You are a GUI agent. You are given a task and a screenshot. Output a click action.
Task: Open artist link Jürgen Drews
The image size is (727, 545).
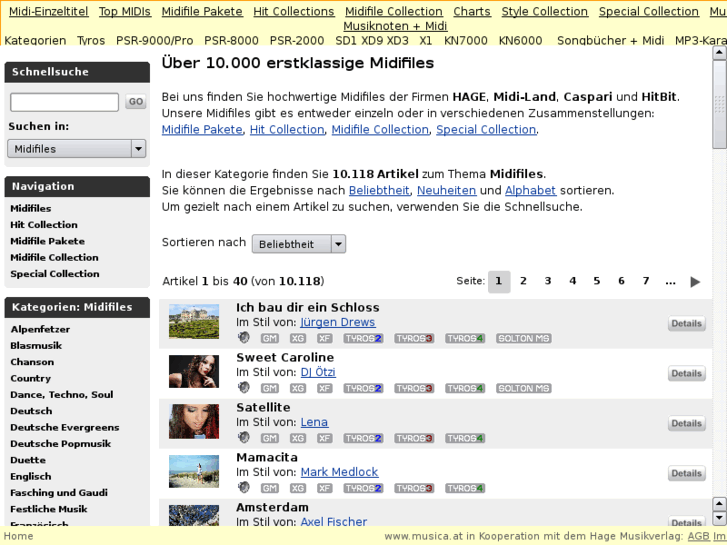[338, 322]
